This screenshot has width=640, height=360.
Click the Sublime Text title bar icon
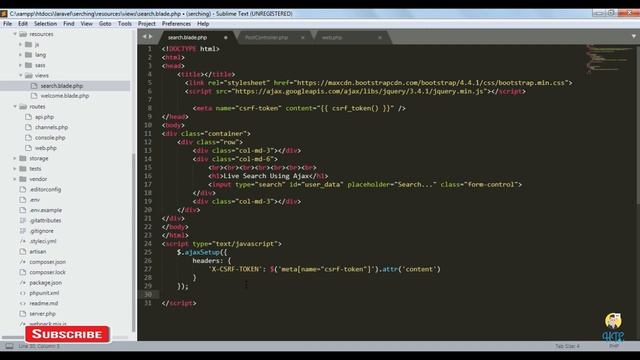tap(4, 14)
